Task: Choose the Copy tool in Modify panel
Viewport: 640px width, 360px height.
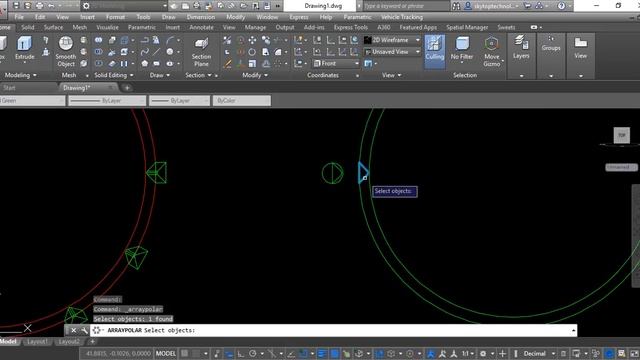Action: [x=266, y=40]
